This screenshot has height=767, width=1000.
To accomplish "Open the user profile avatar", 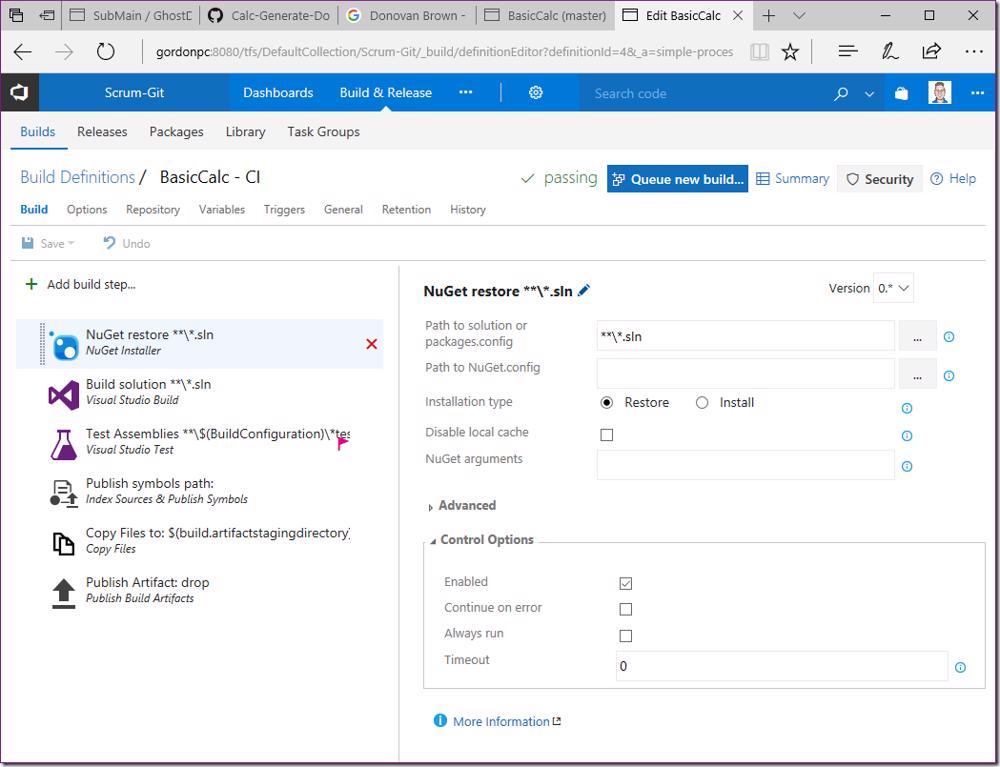I will [939, 93].
